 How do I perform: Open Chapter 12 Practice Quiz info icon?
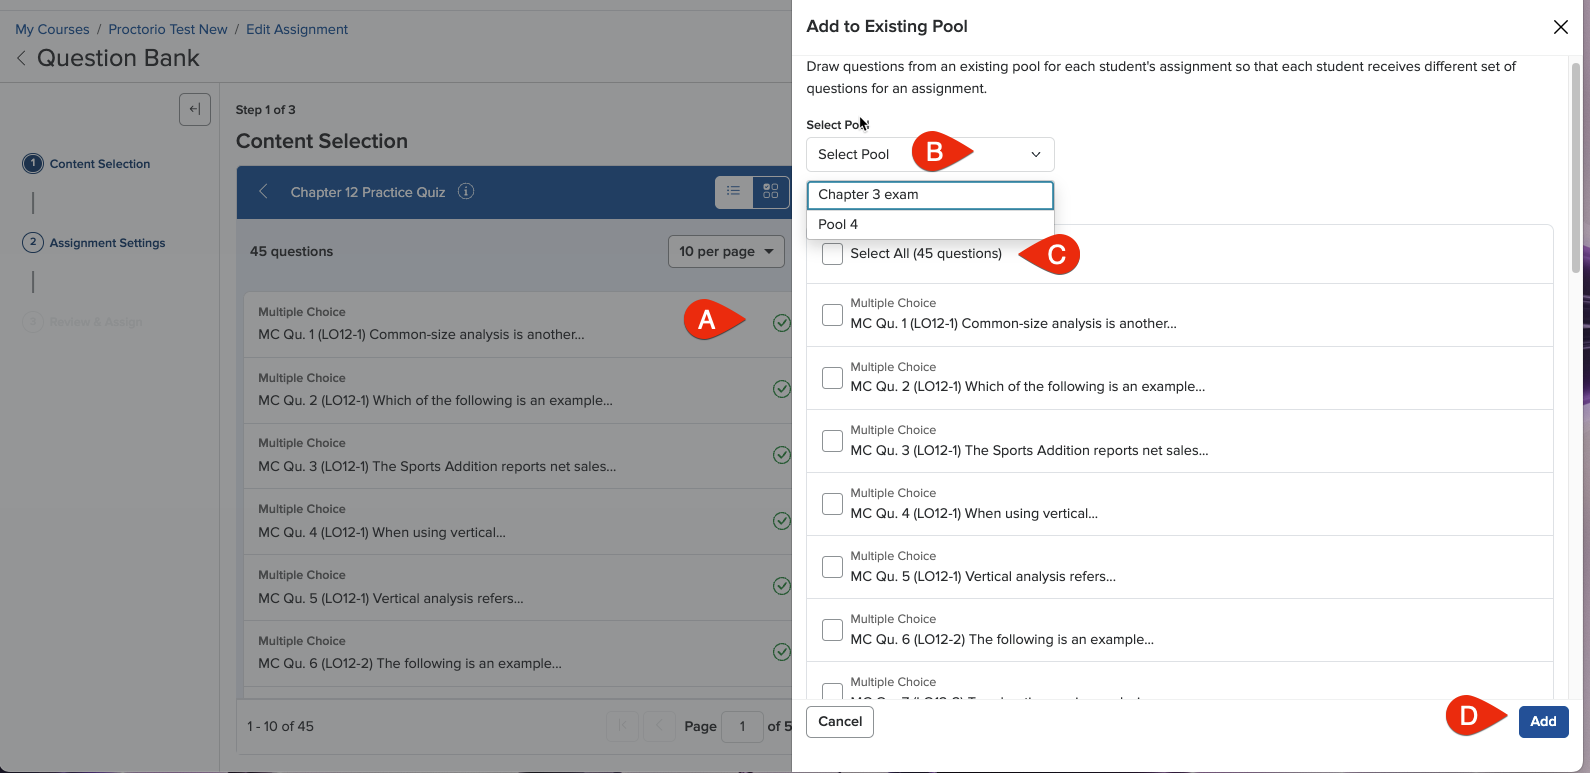[x=466, y=191]
